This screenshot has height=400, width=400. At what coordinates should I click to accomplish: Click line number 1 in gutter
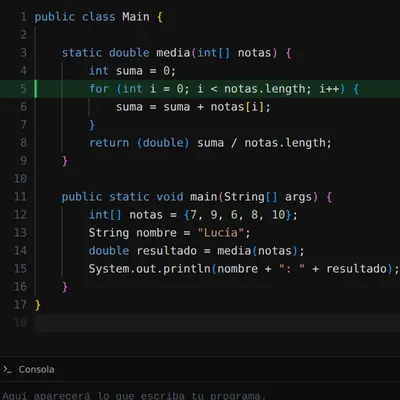point(23,17)
